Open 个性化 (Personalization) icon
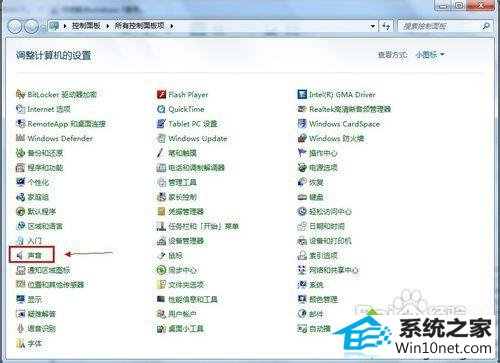 [x=21, y=182]
